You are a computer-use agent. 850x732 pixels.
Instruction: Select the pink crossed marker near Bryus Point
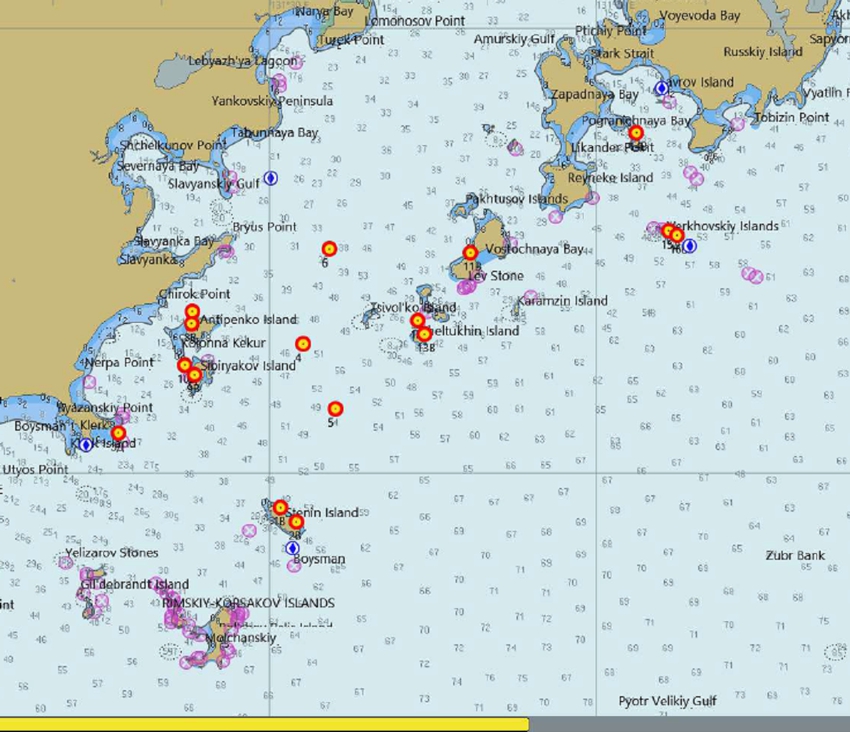[x=228, y=251]
